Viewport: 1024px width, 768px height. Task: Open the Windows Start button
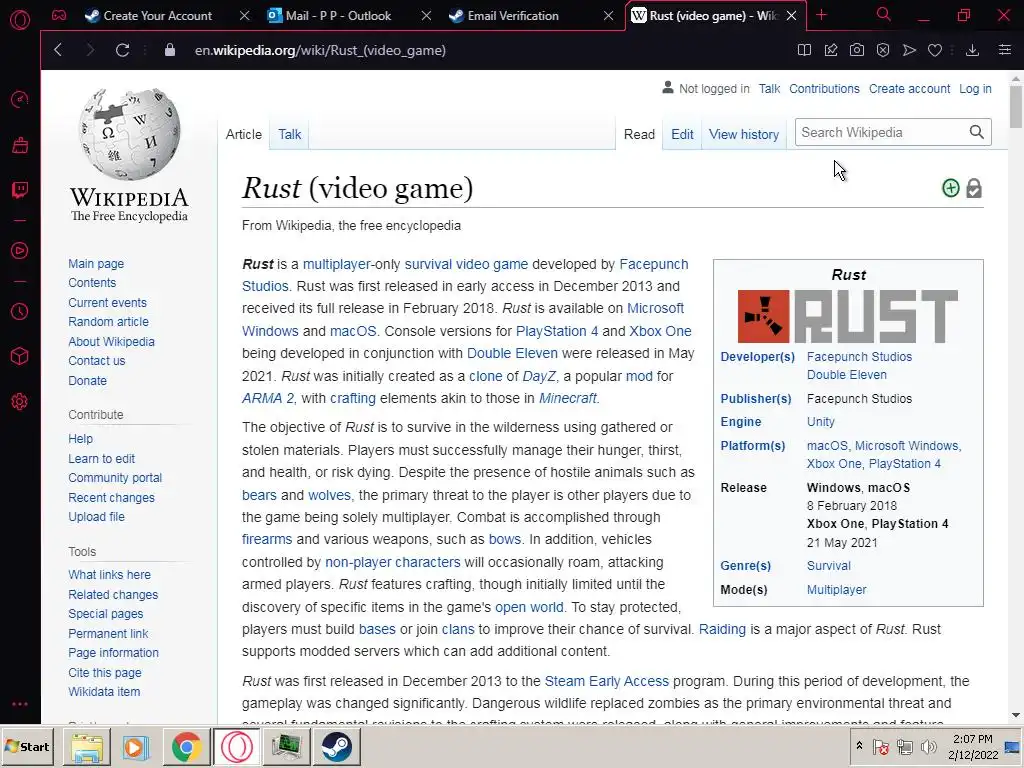[x=28, y=746]
